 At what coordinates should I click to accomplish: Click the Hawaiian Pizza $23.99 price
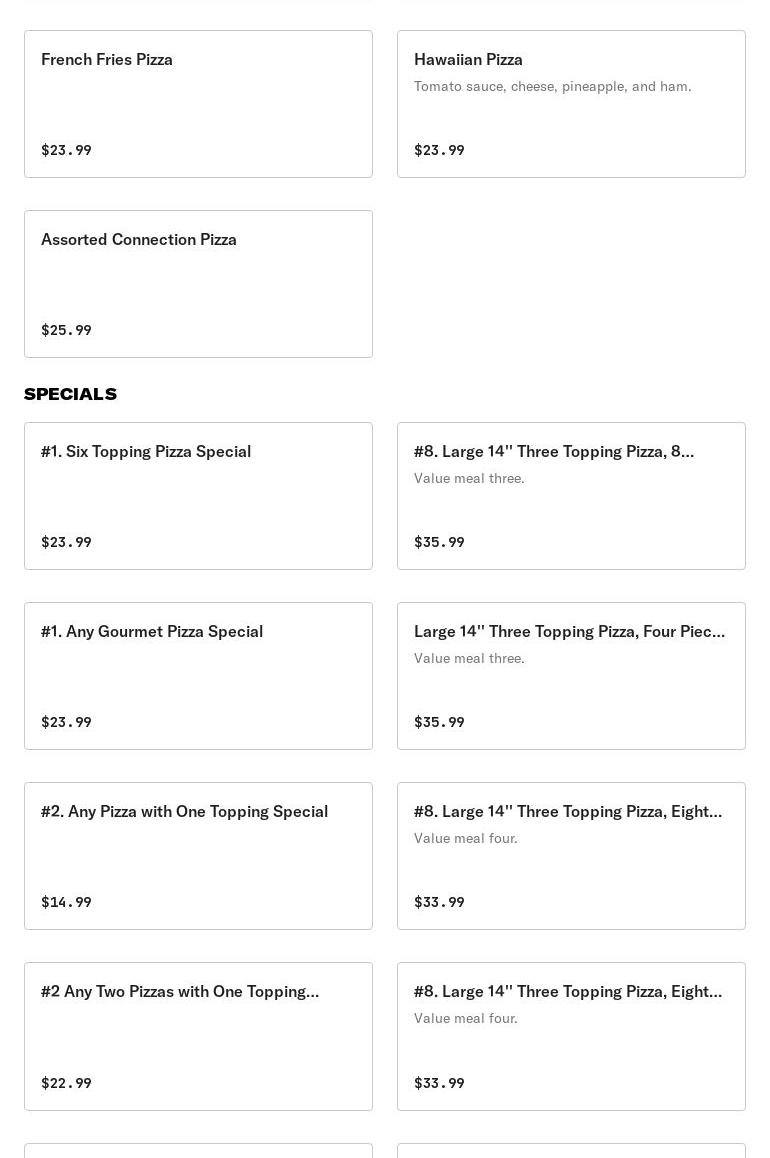(439, 150)
